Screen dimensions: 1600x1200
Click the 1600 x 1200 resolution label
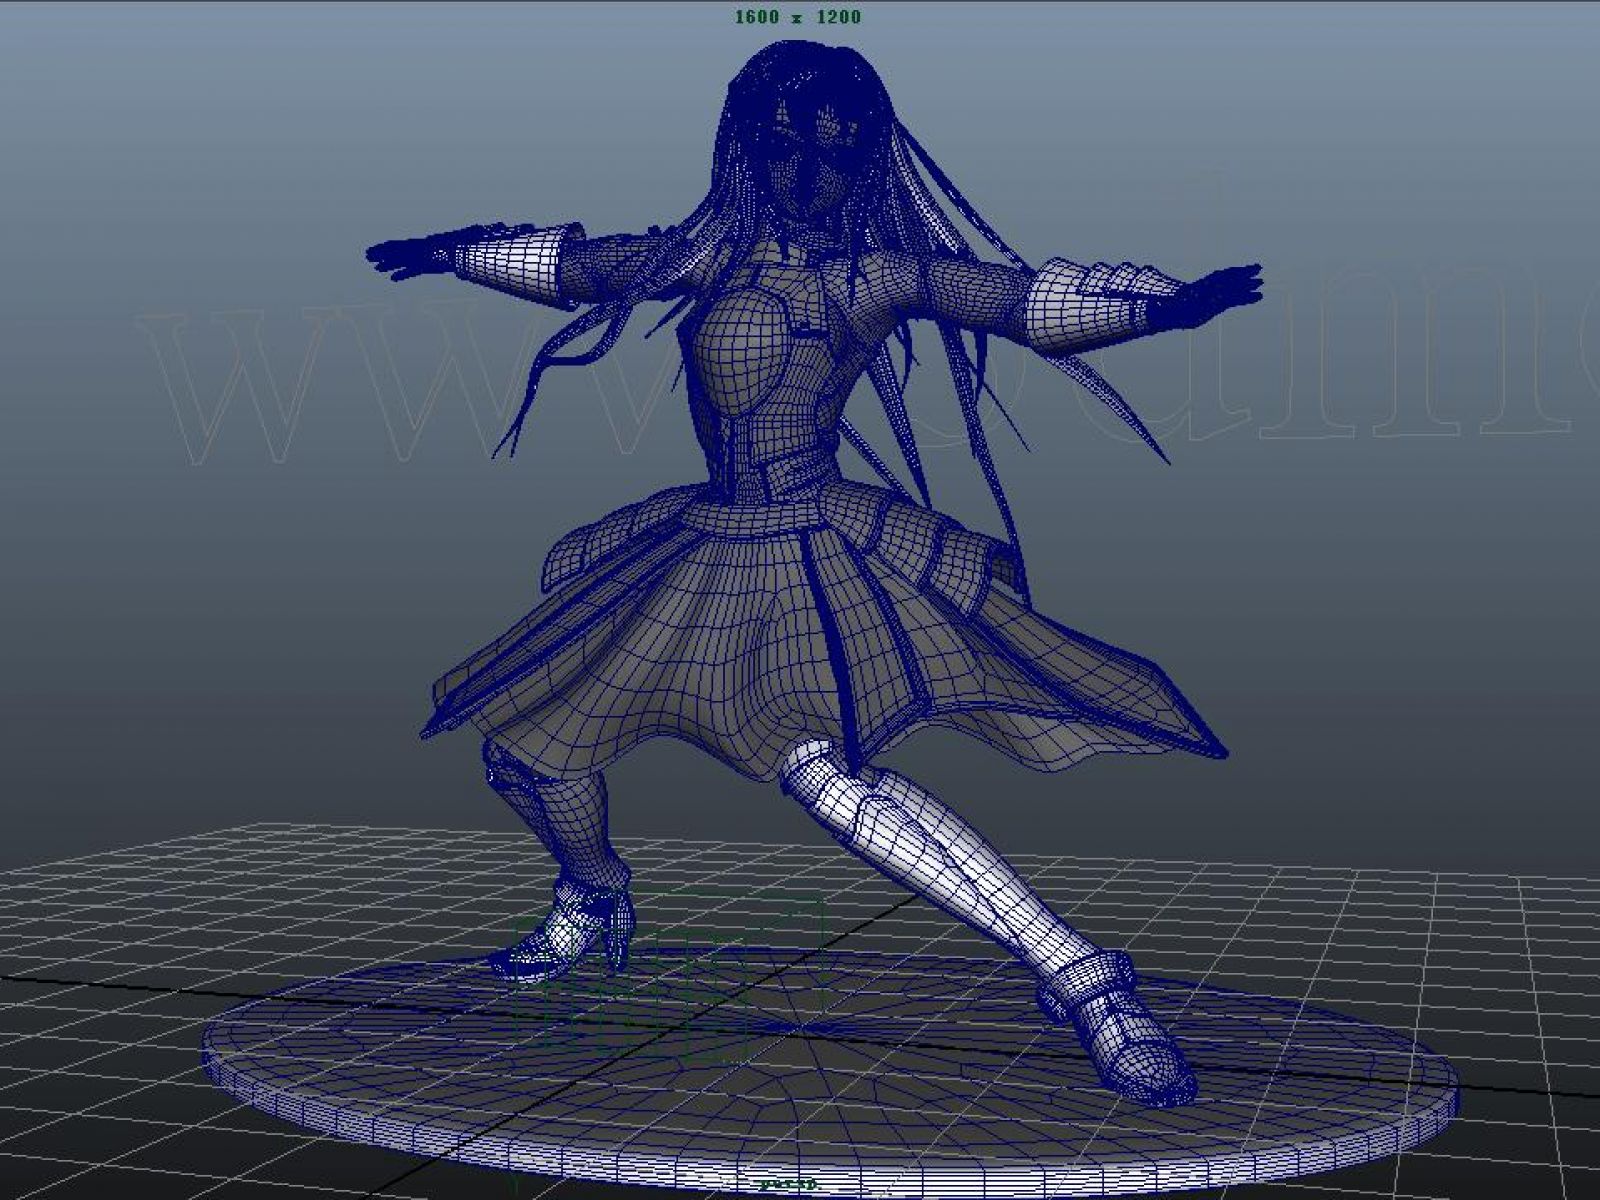pyautogui.click(x=797, y=17)
